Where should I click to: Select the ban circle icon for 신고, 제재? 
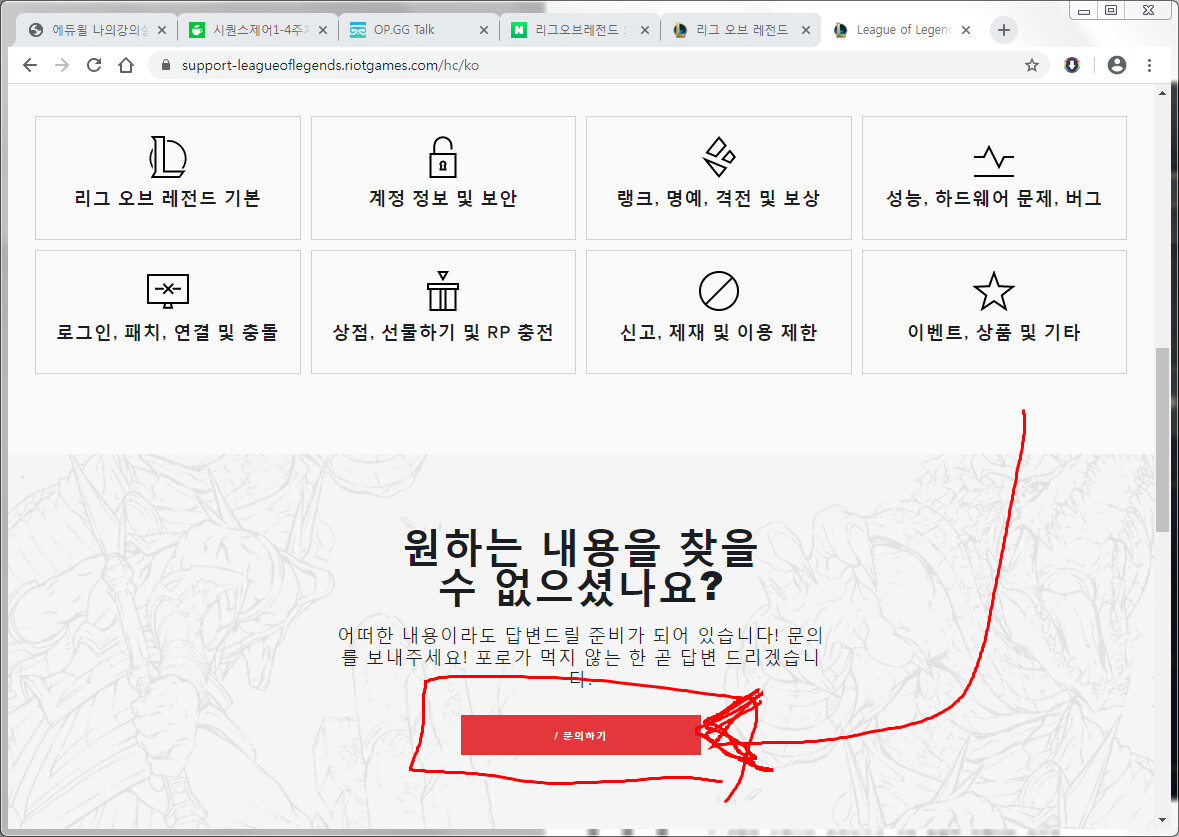(718, 291)
